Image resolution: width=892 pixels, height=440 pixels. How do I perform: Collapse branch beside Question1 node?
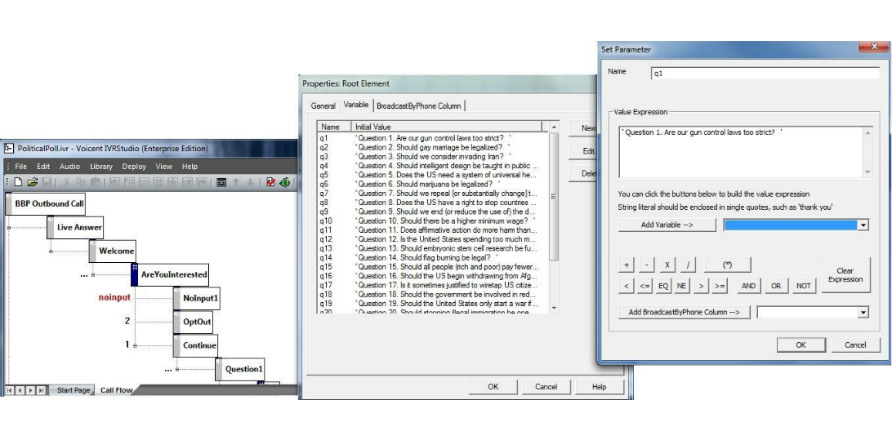pyautogui.click(x=177, y=369)
